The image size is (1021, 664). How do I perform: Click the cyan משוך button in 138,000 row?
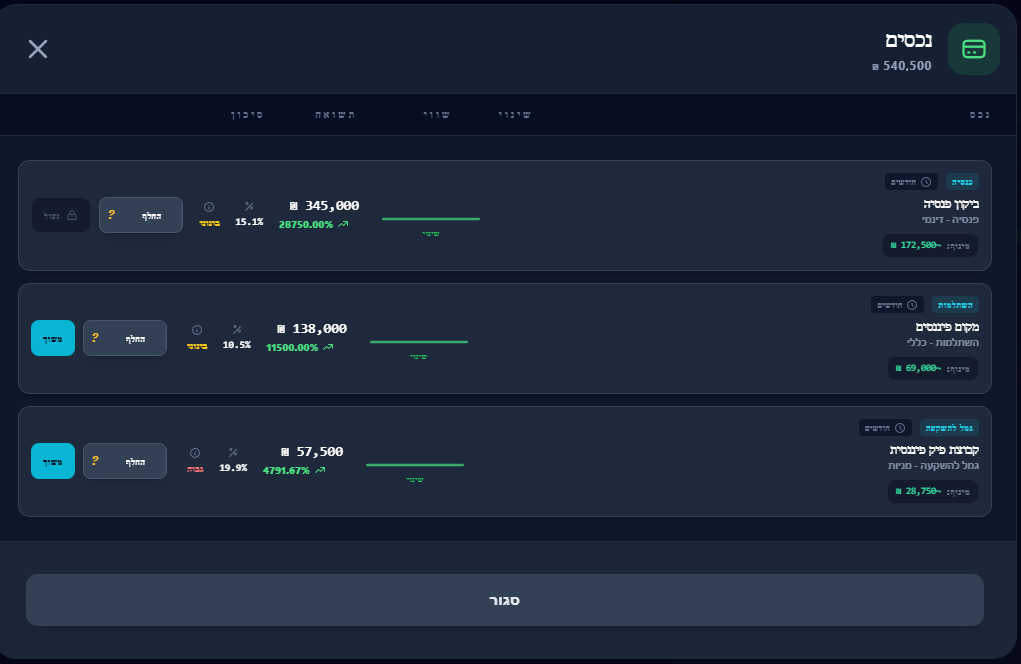53,338
